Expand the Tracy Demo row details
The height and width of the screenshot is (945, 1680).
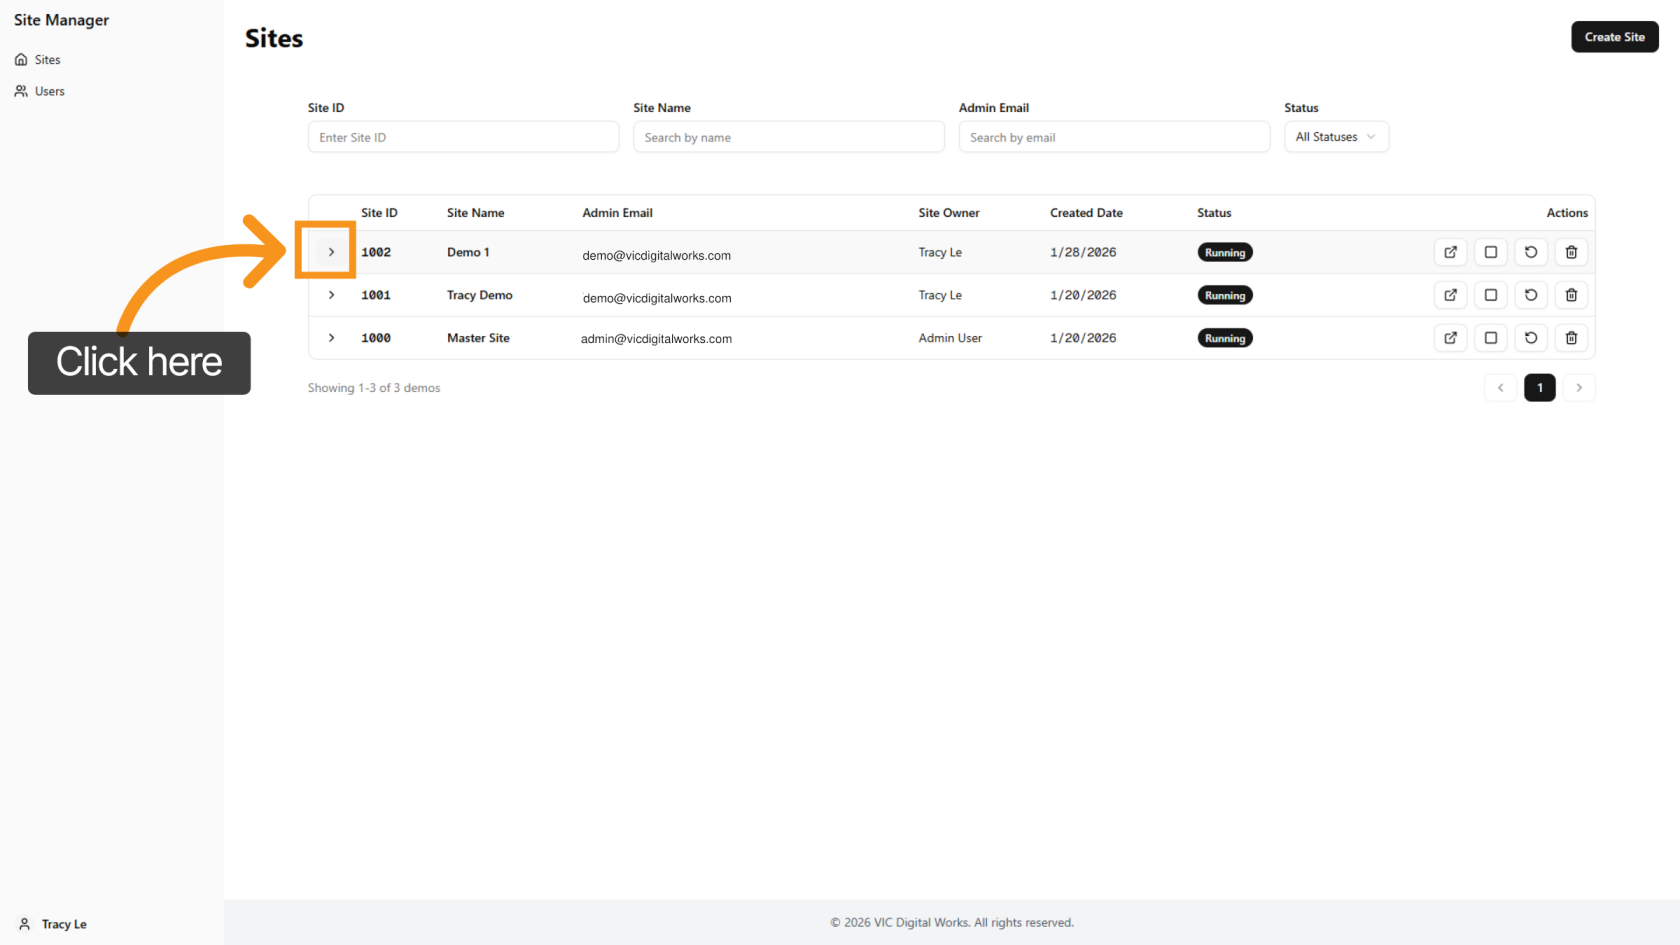coord(331,295)
